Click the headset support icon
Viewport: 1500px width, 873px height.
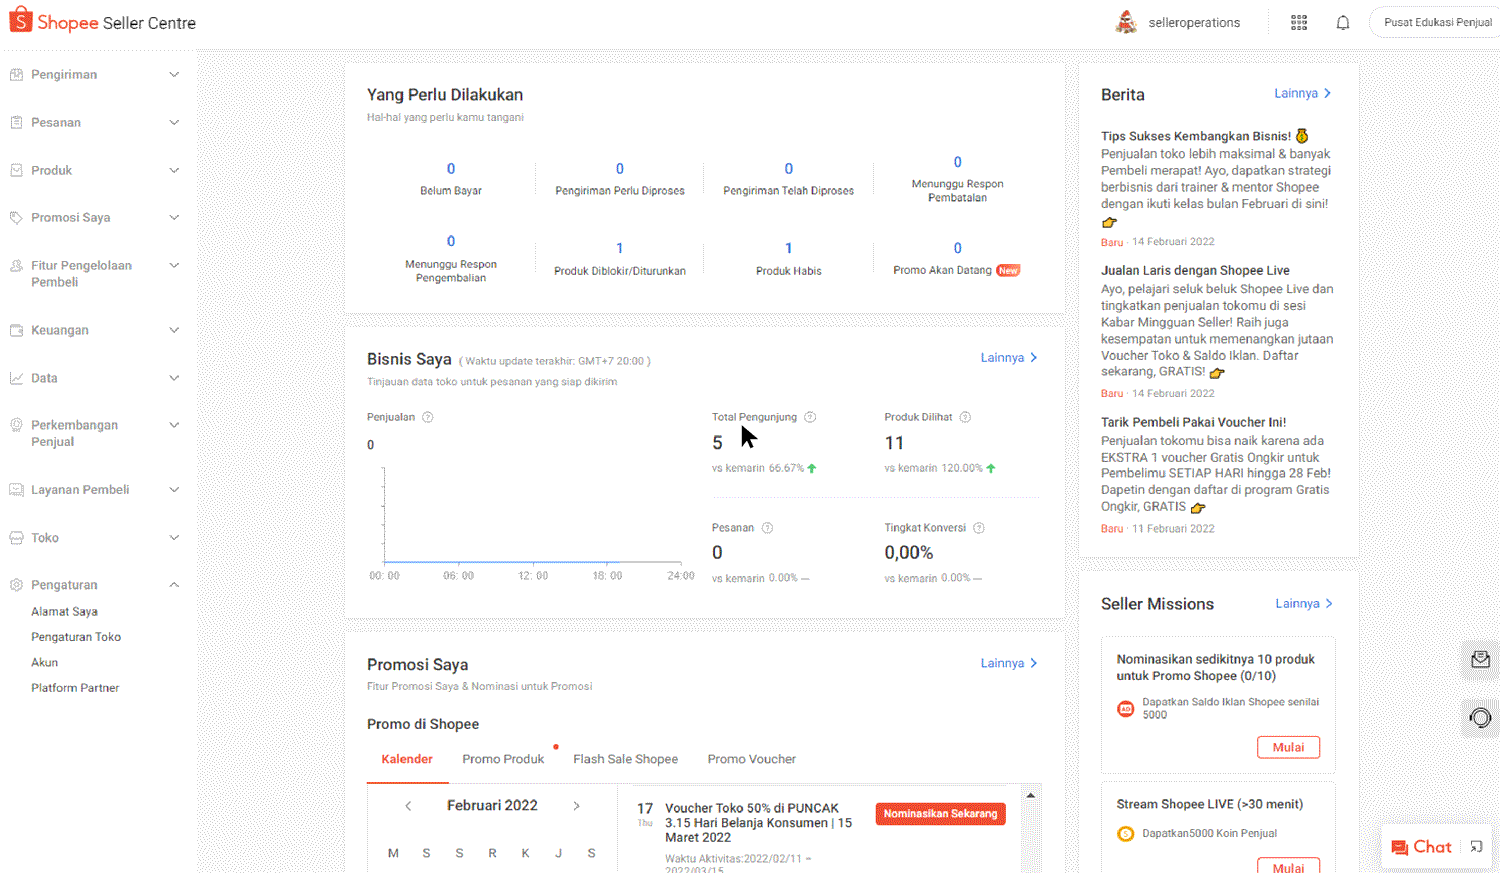(x=1480, y=717)
